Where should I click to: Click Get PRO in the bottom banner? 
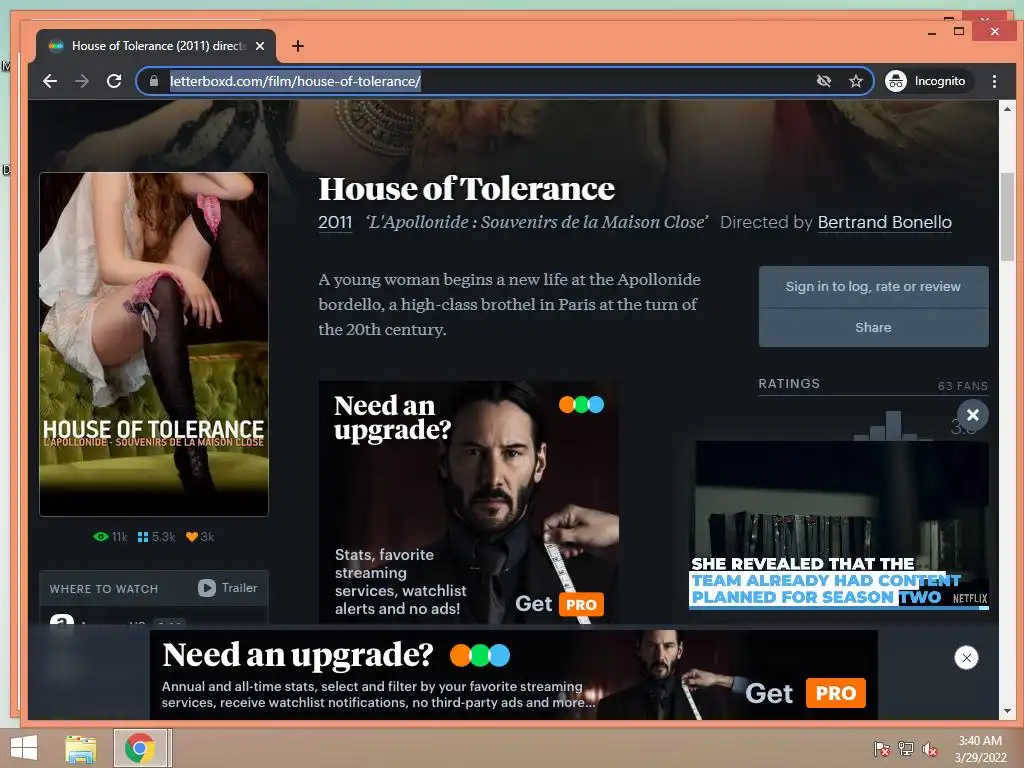[x=805, y=693]
